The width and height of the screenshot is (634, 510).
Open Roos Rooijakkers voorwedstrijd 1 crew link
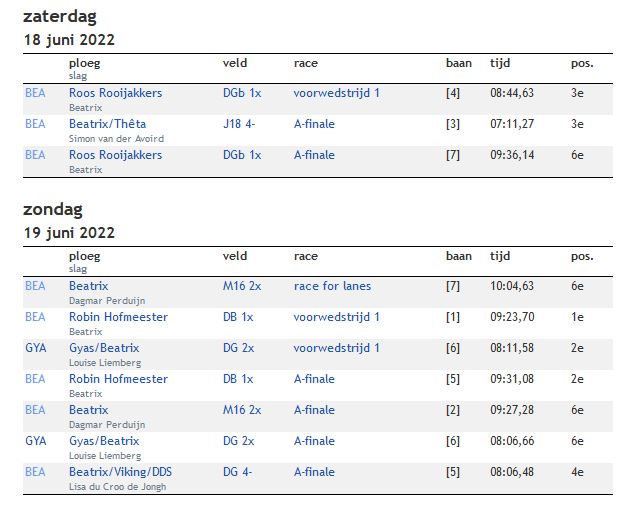(x=115, y=93)
